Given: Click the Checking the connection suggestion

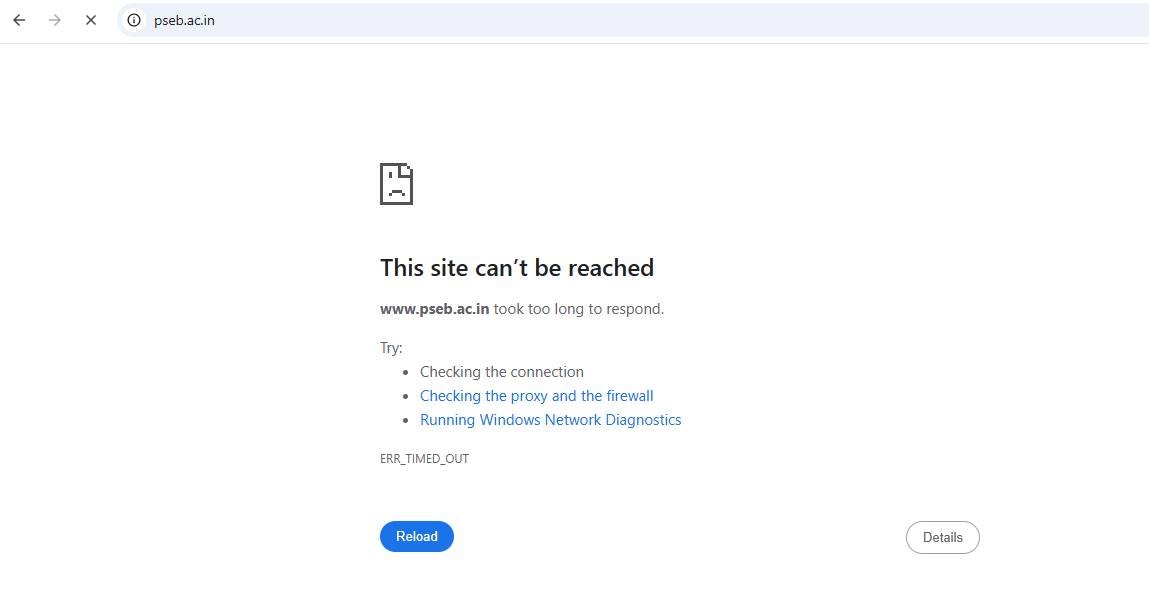Looking at the screenshot, I should 502,372.
